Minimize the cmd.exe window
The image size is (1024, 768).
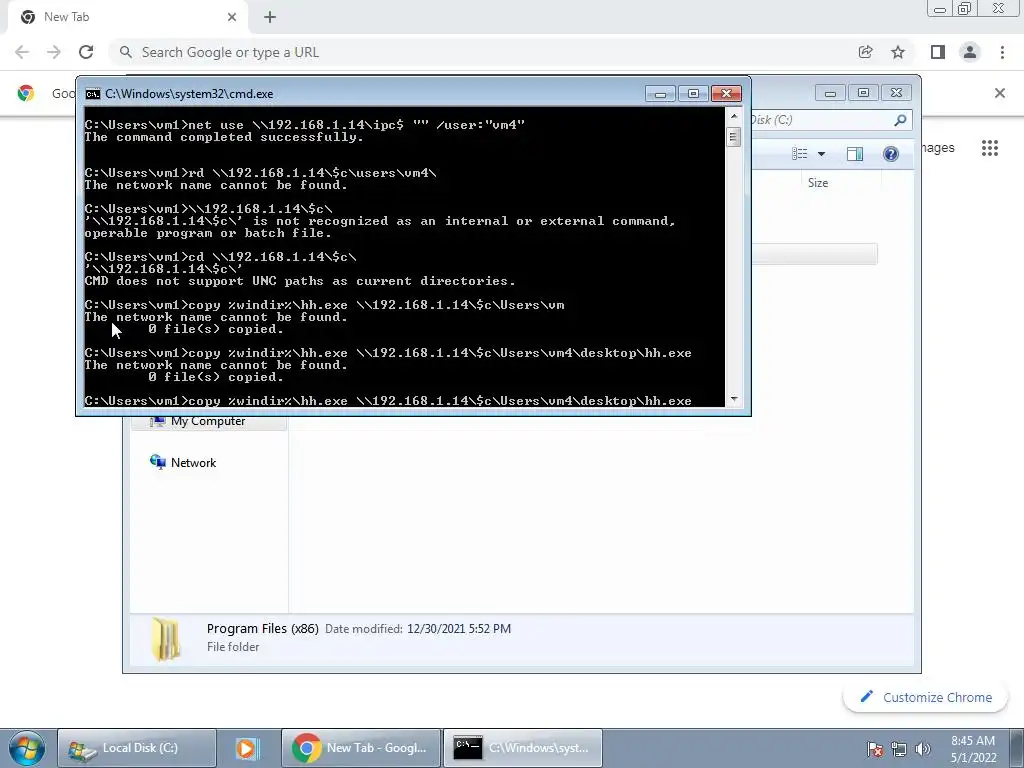coord(660,94)
